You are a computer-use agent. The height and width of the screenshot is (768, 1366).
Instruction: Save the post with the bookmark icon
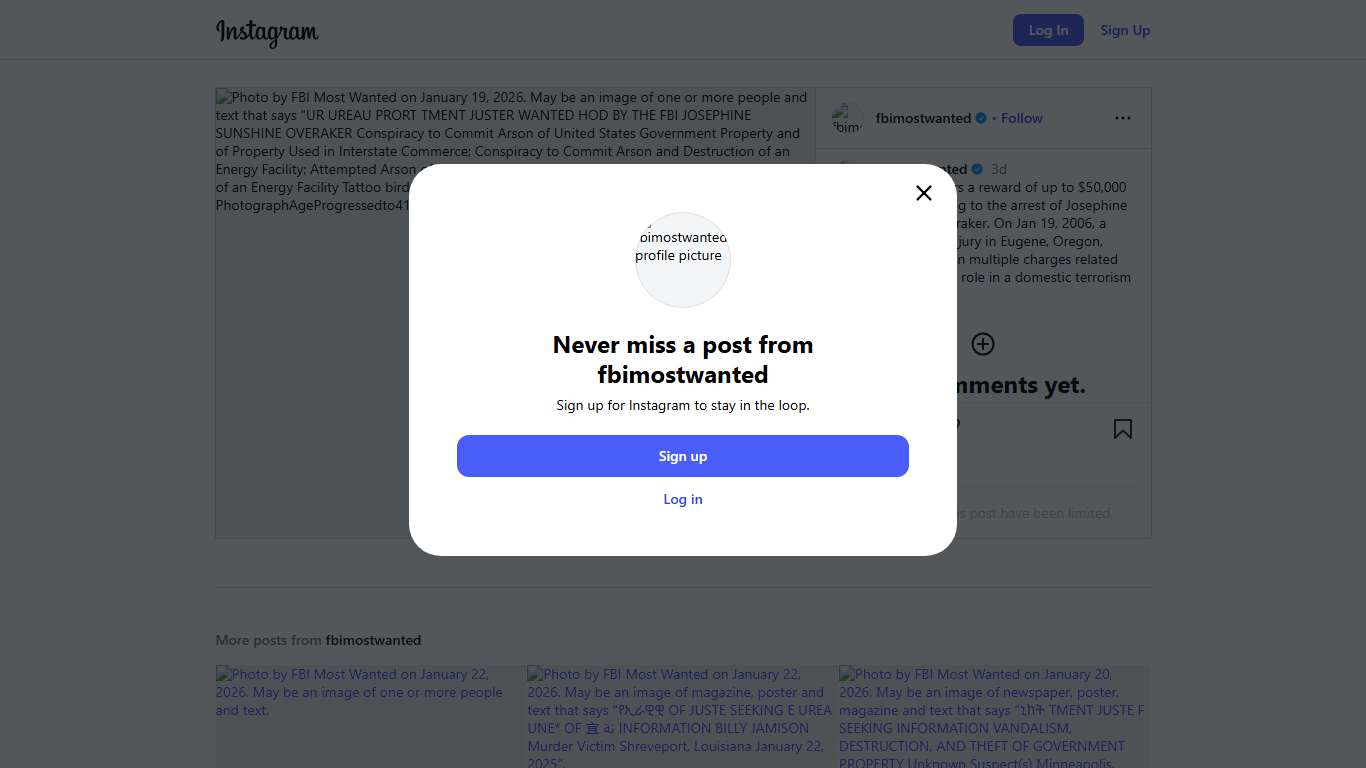1123,429
